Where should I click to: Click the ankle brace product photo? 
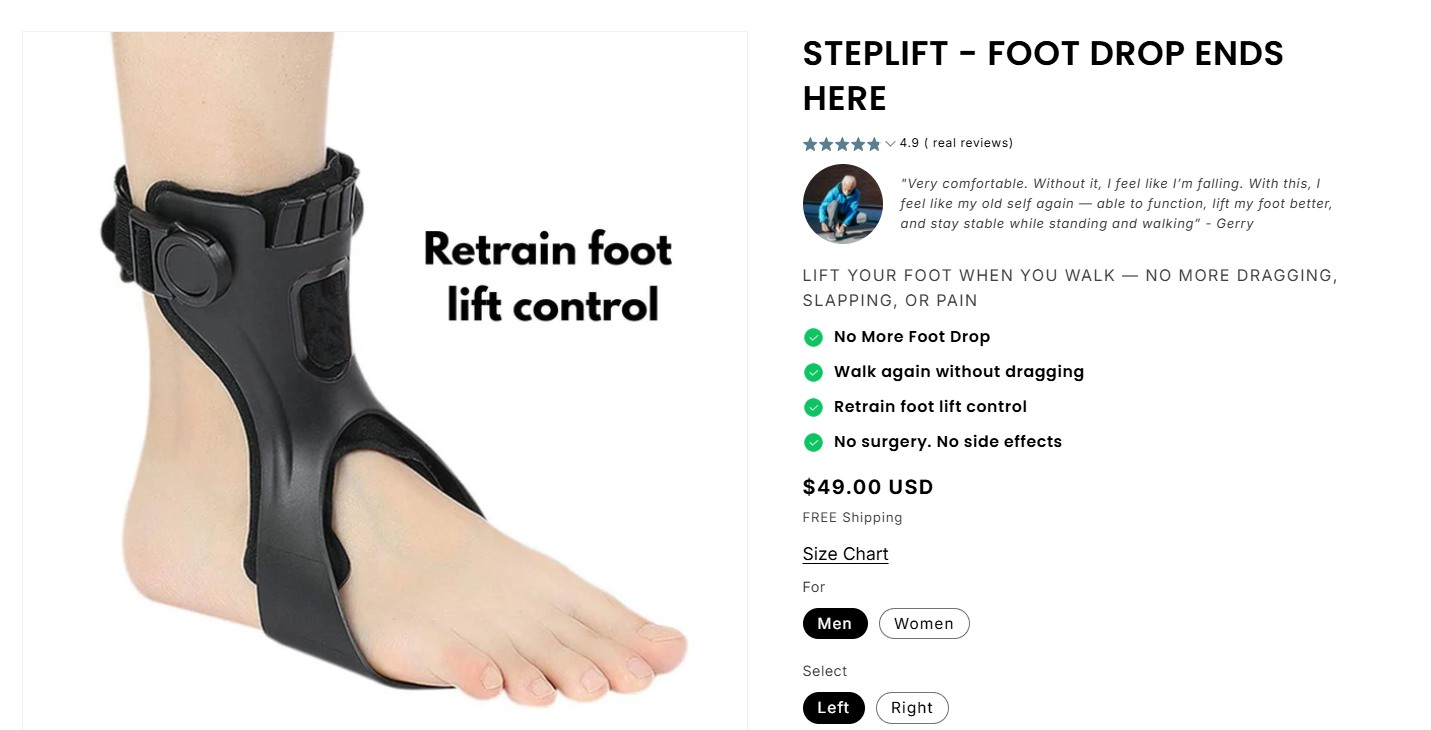pyautogui.click(x=385, y=380)
